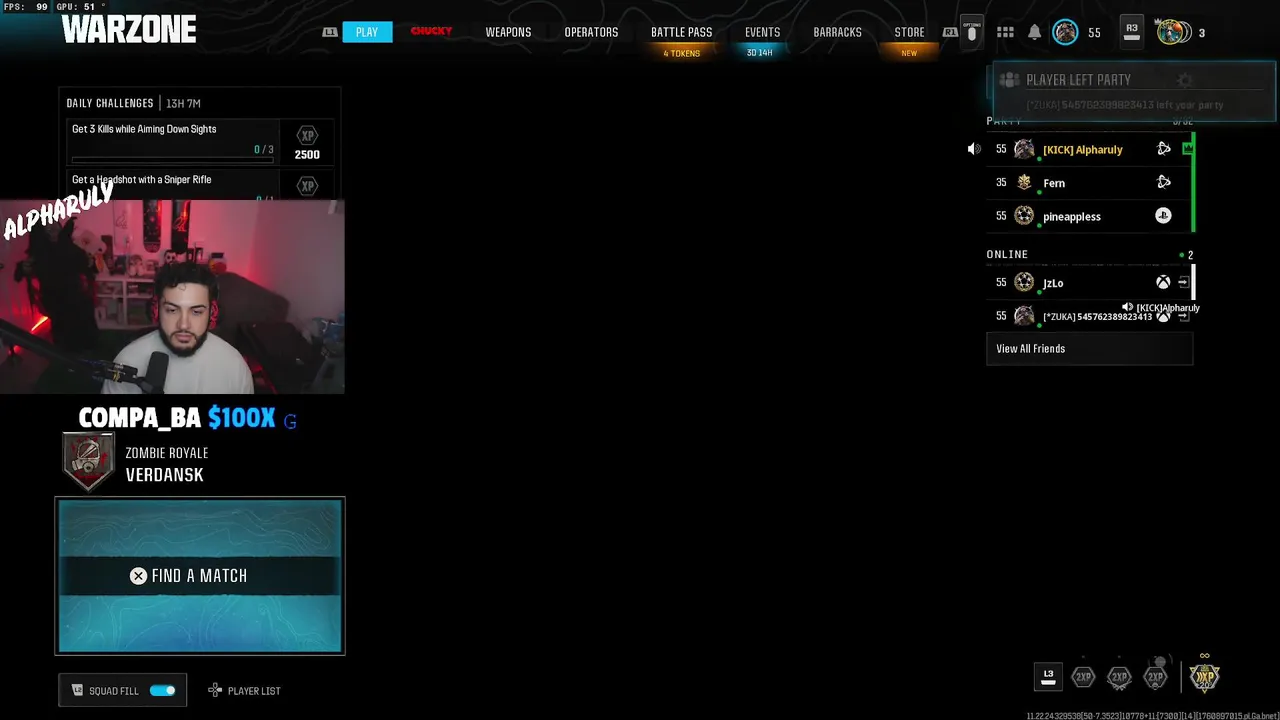This screenshot has height=720, width=1280.
Task: Activate the battle pass 2XP token
Action: pyautogui.click(x=1156, y=676)
